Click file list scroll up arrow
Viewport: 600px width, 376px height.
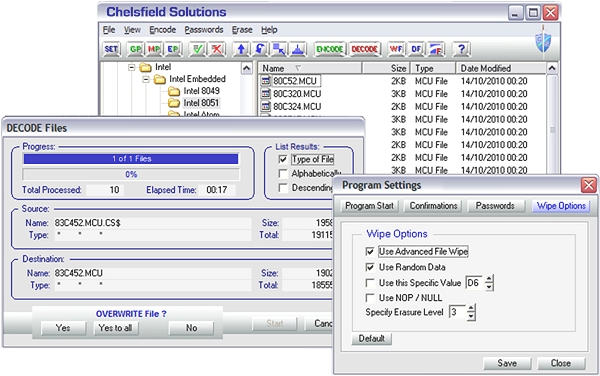[x=551, y=68]
